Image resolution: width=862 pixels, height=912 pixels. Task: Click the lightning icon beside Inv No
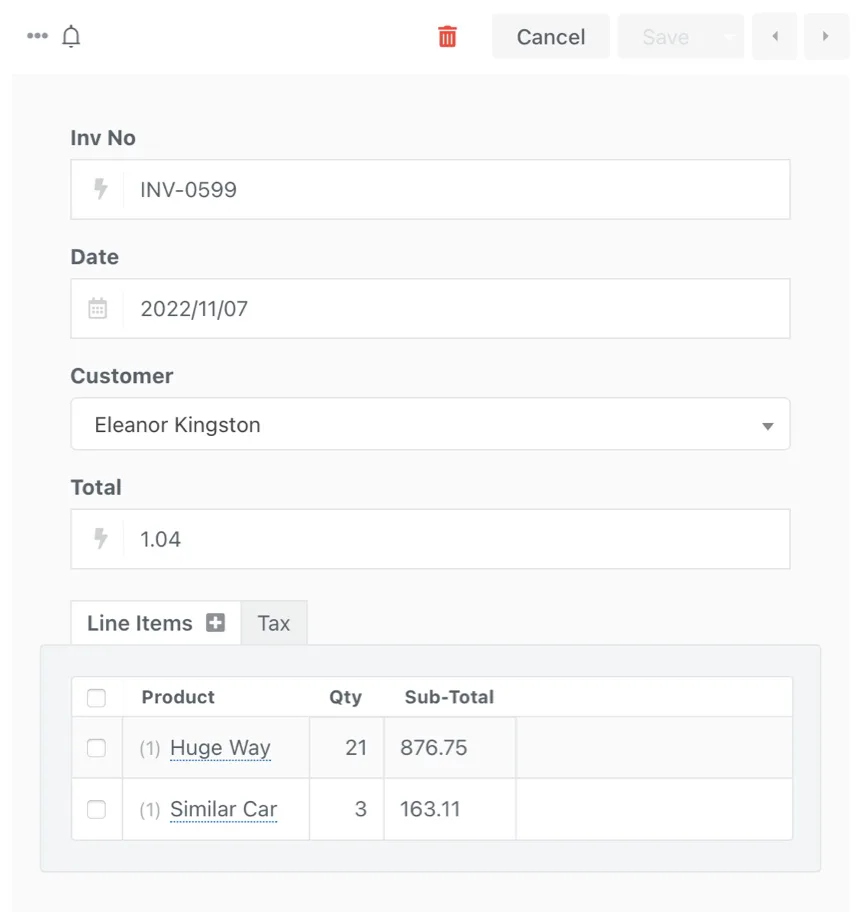click(x=99, y=189)
